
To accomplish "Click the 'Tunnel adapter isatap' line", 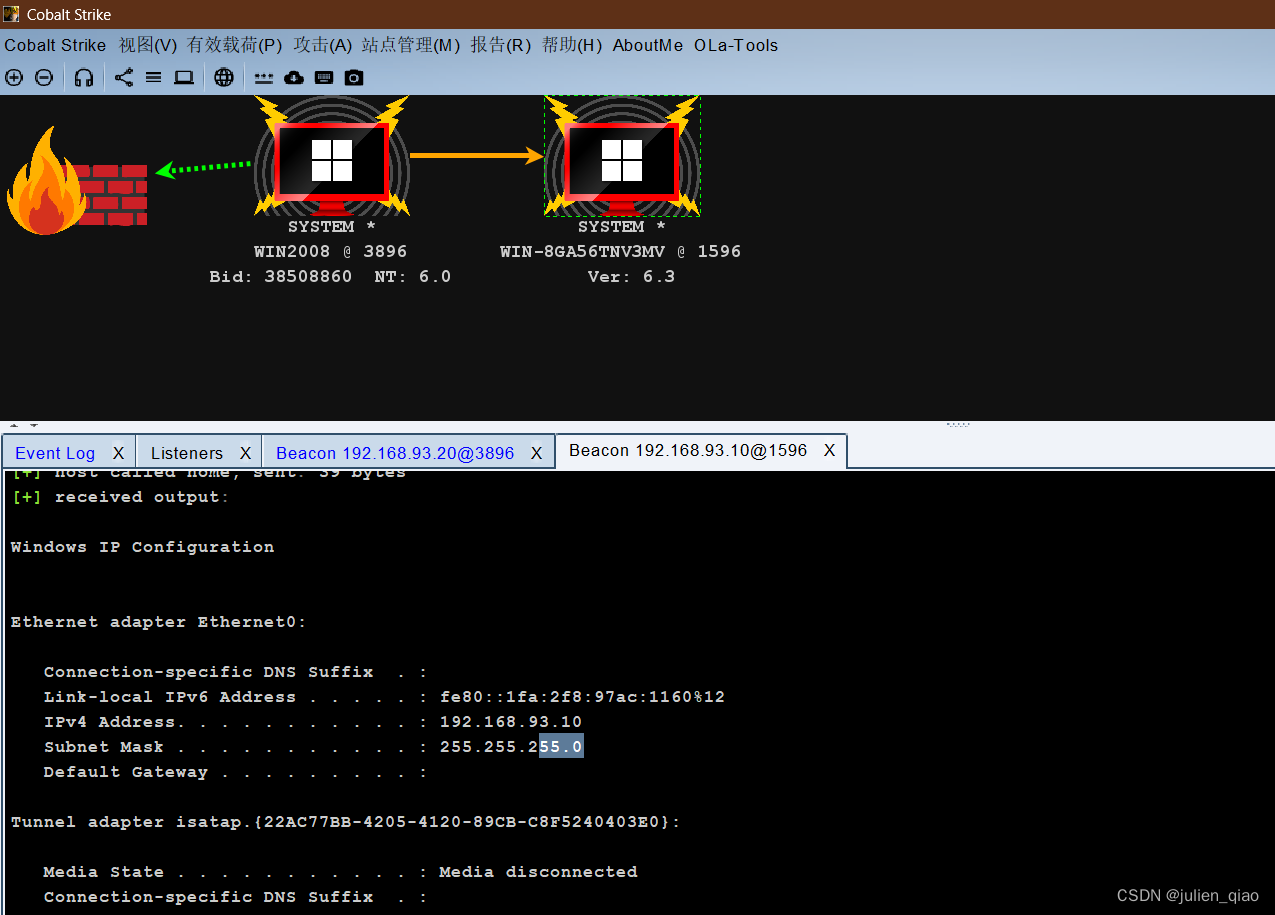I will point(346,822).
